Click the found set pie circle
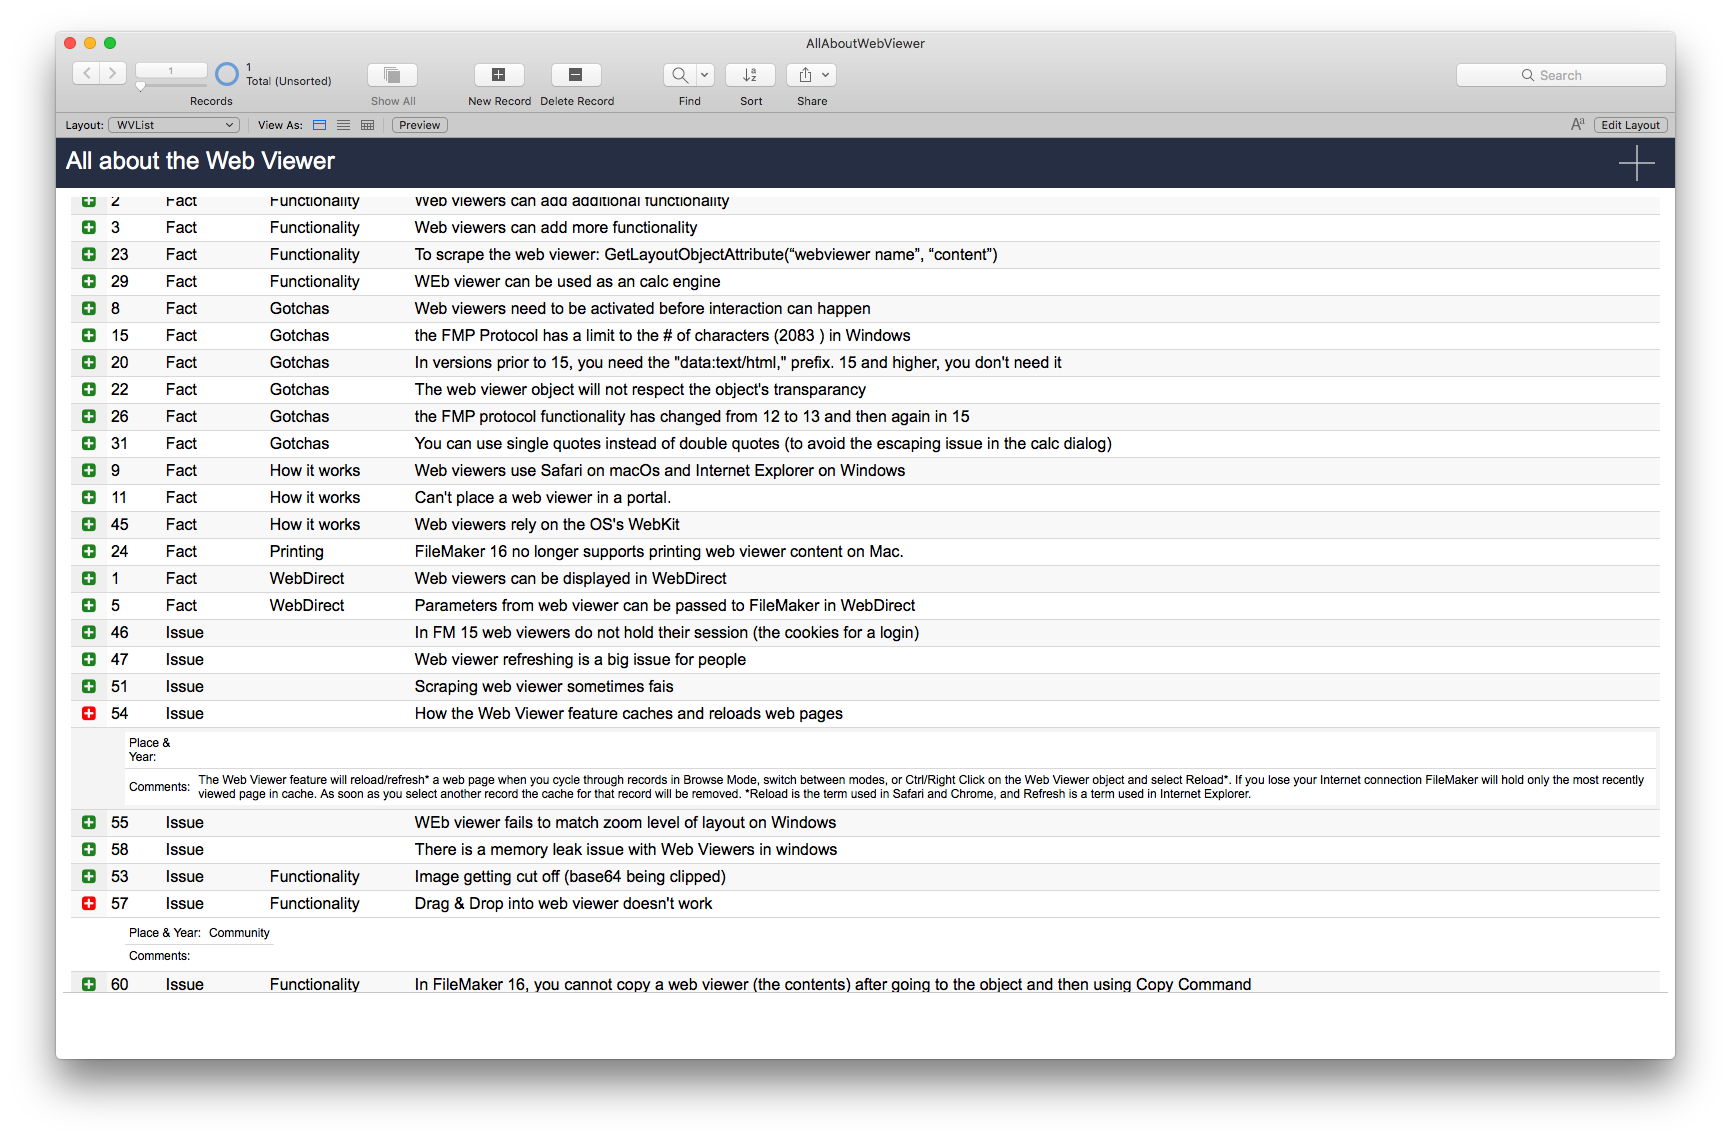The width and height of the screenshot is (1731, 1139). click(227, 74)
